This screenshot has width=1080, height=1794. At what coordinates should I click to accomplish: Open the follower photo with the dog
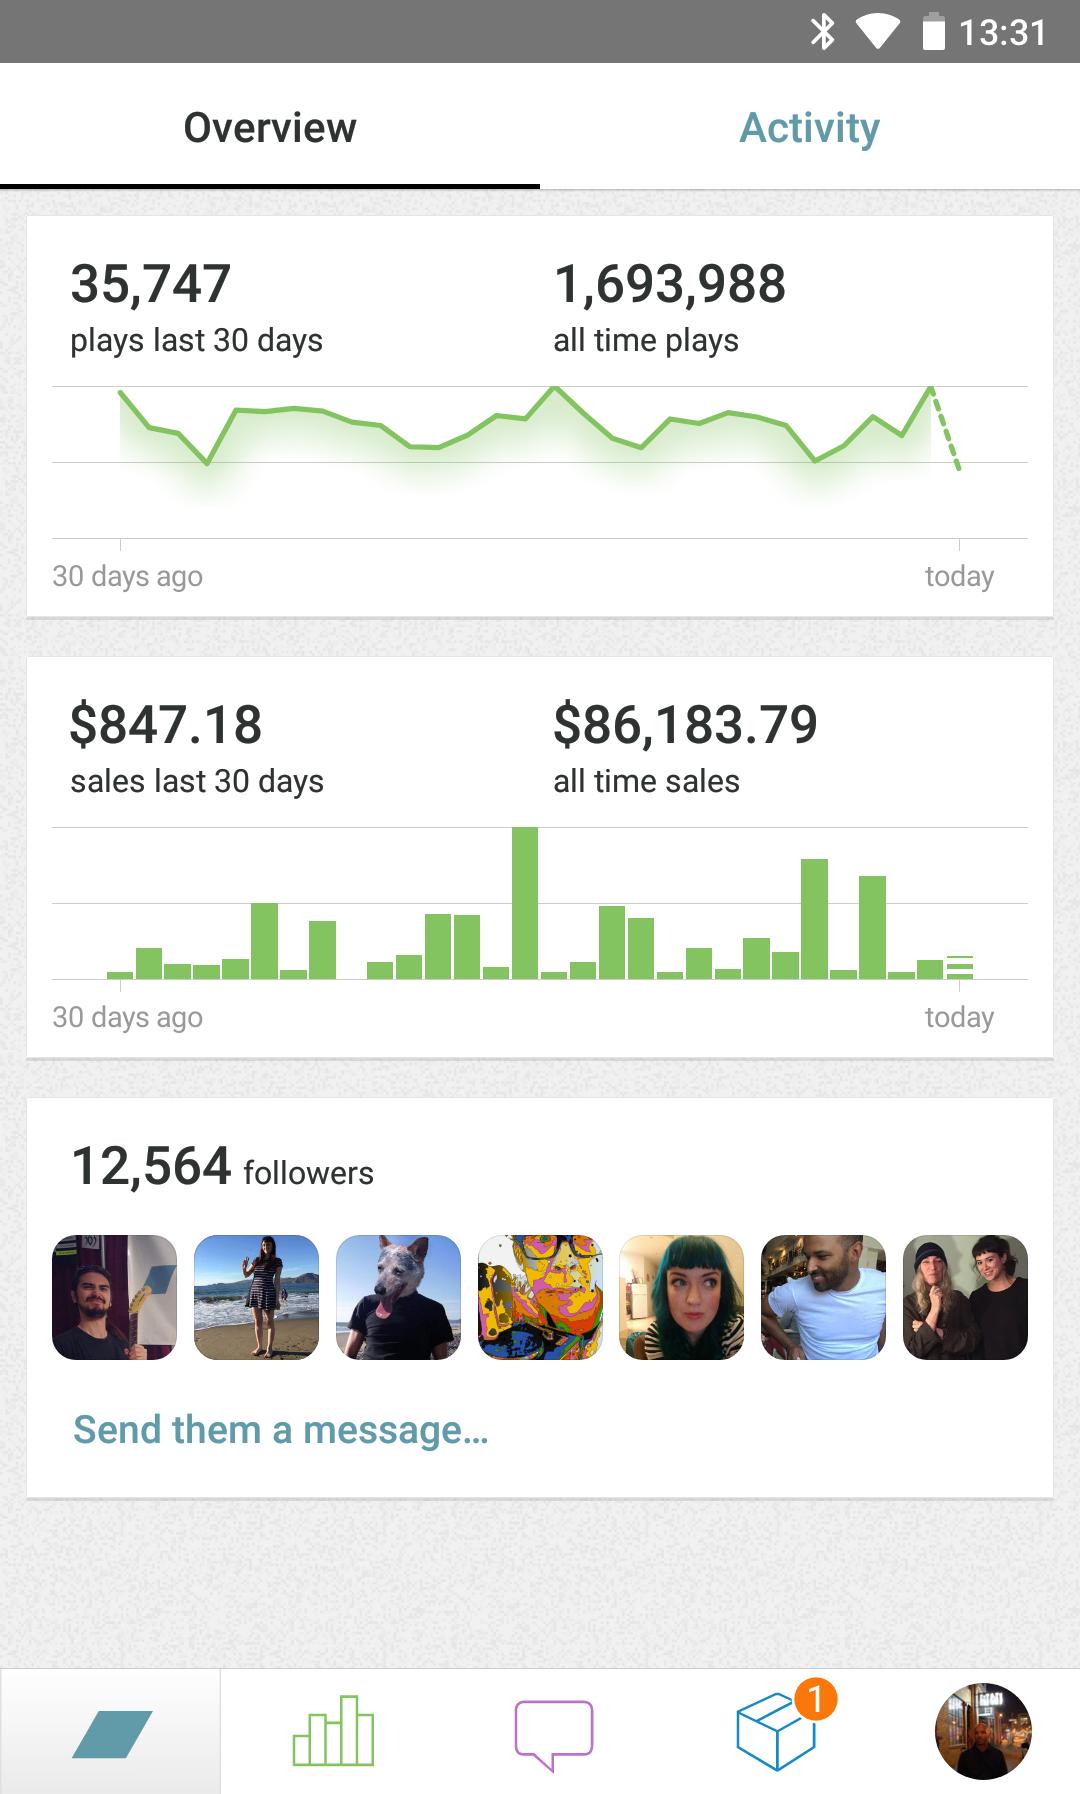398,1297
